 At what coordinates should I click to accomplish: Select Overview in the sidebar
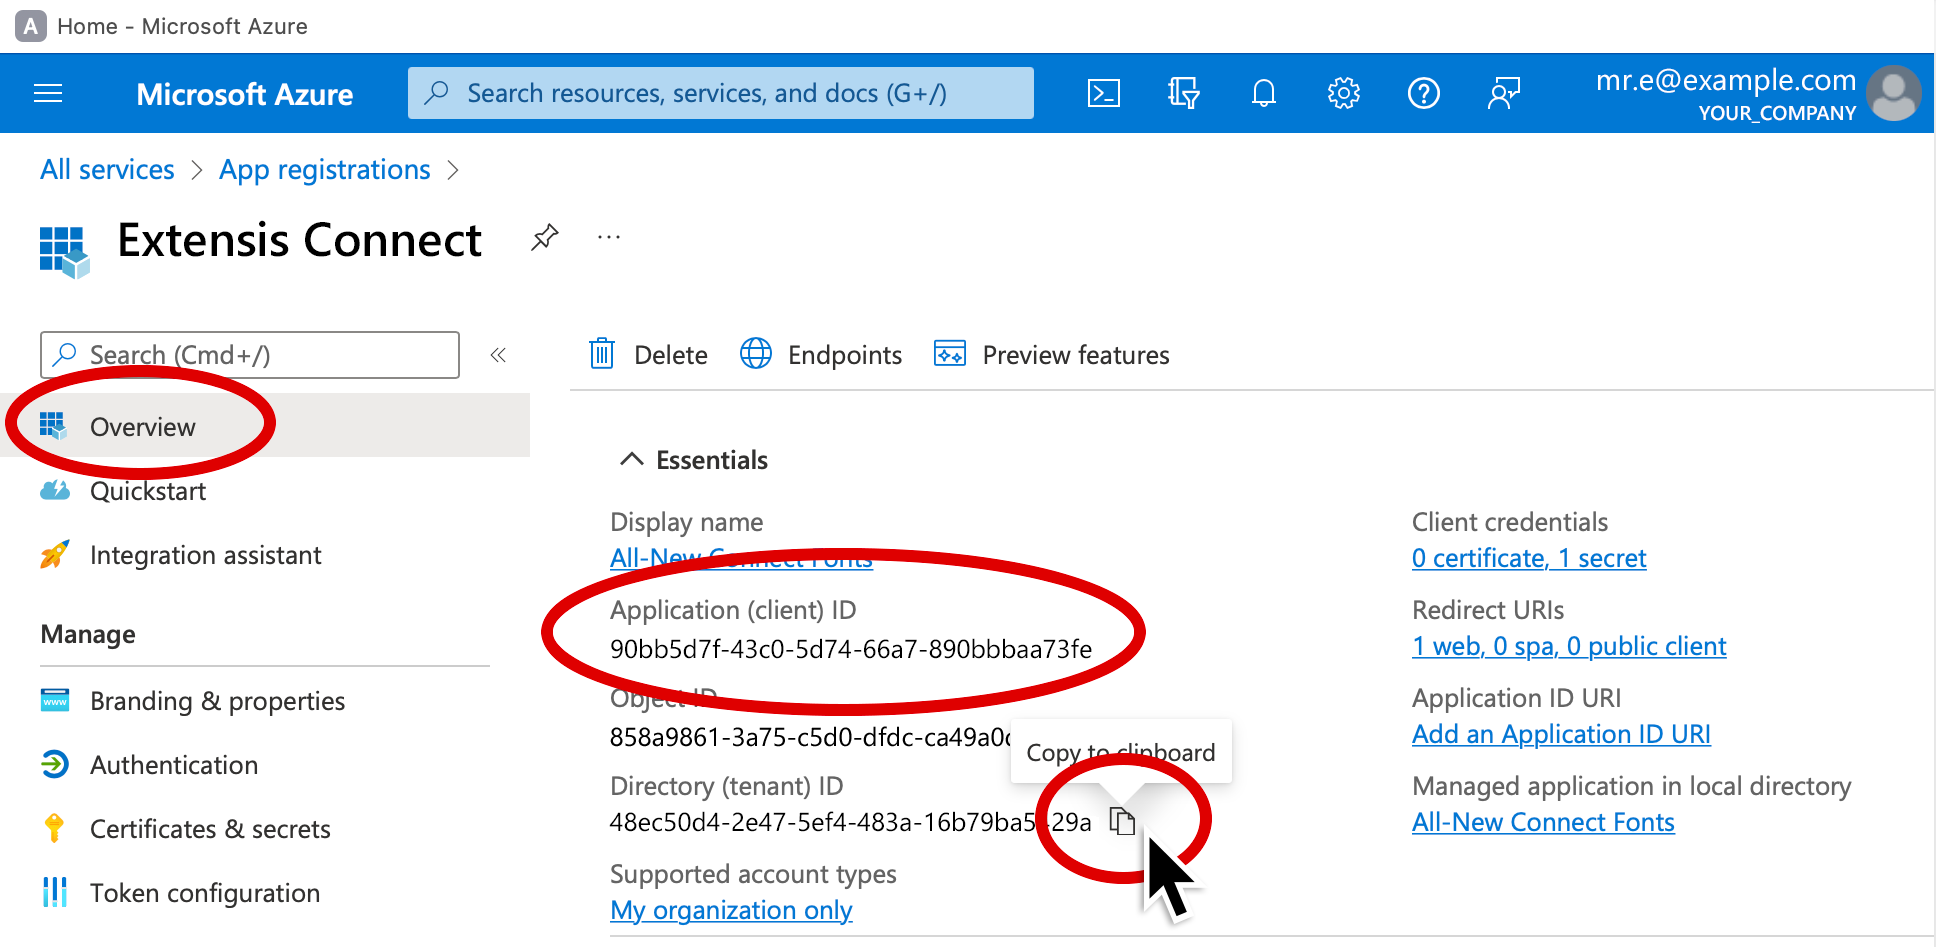[265, 426]
